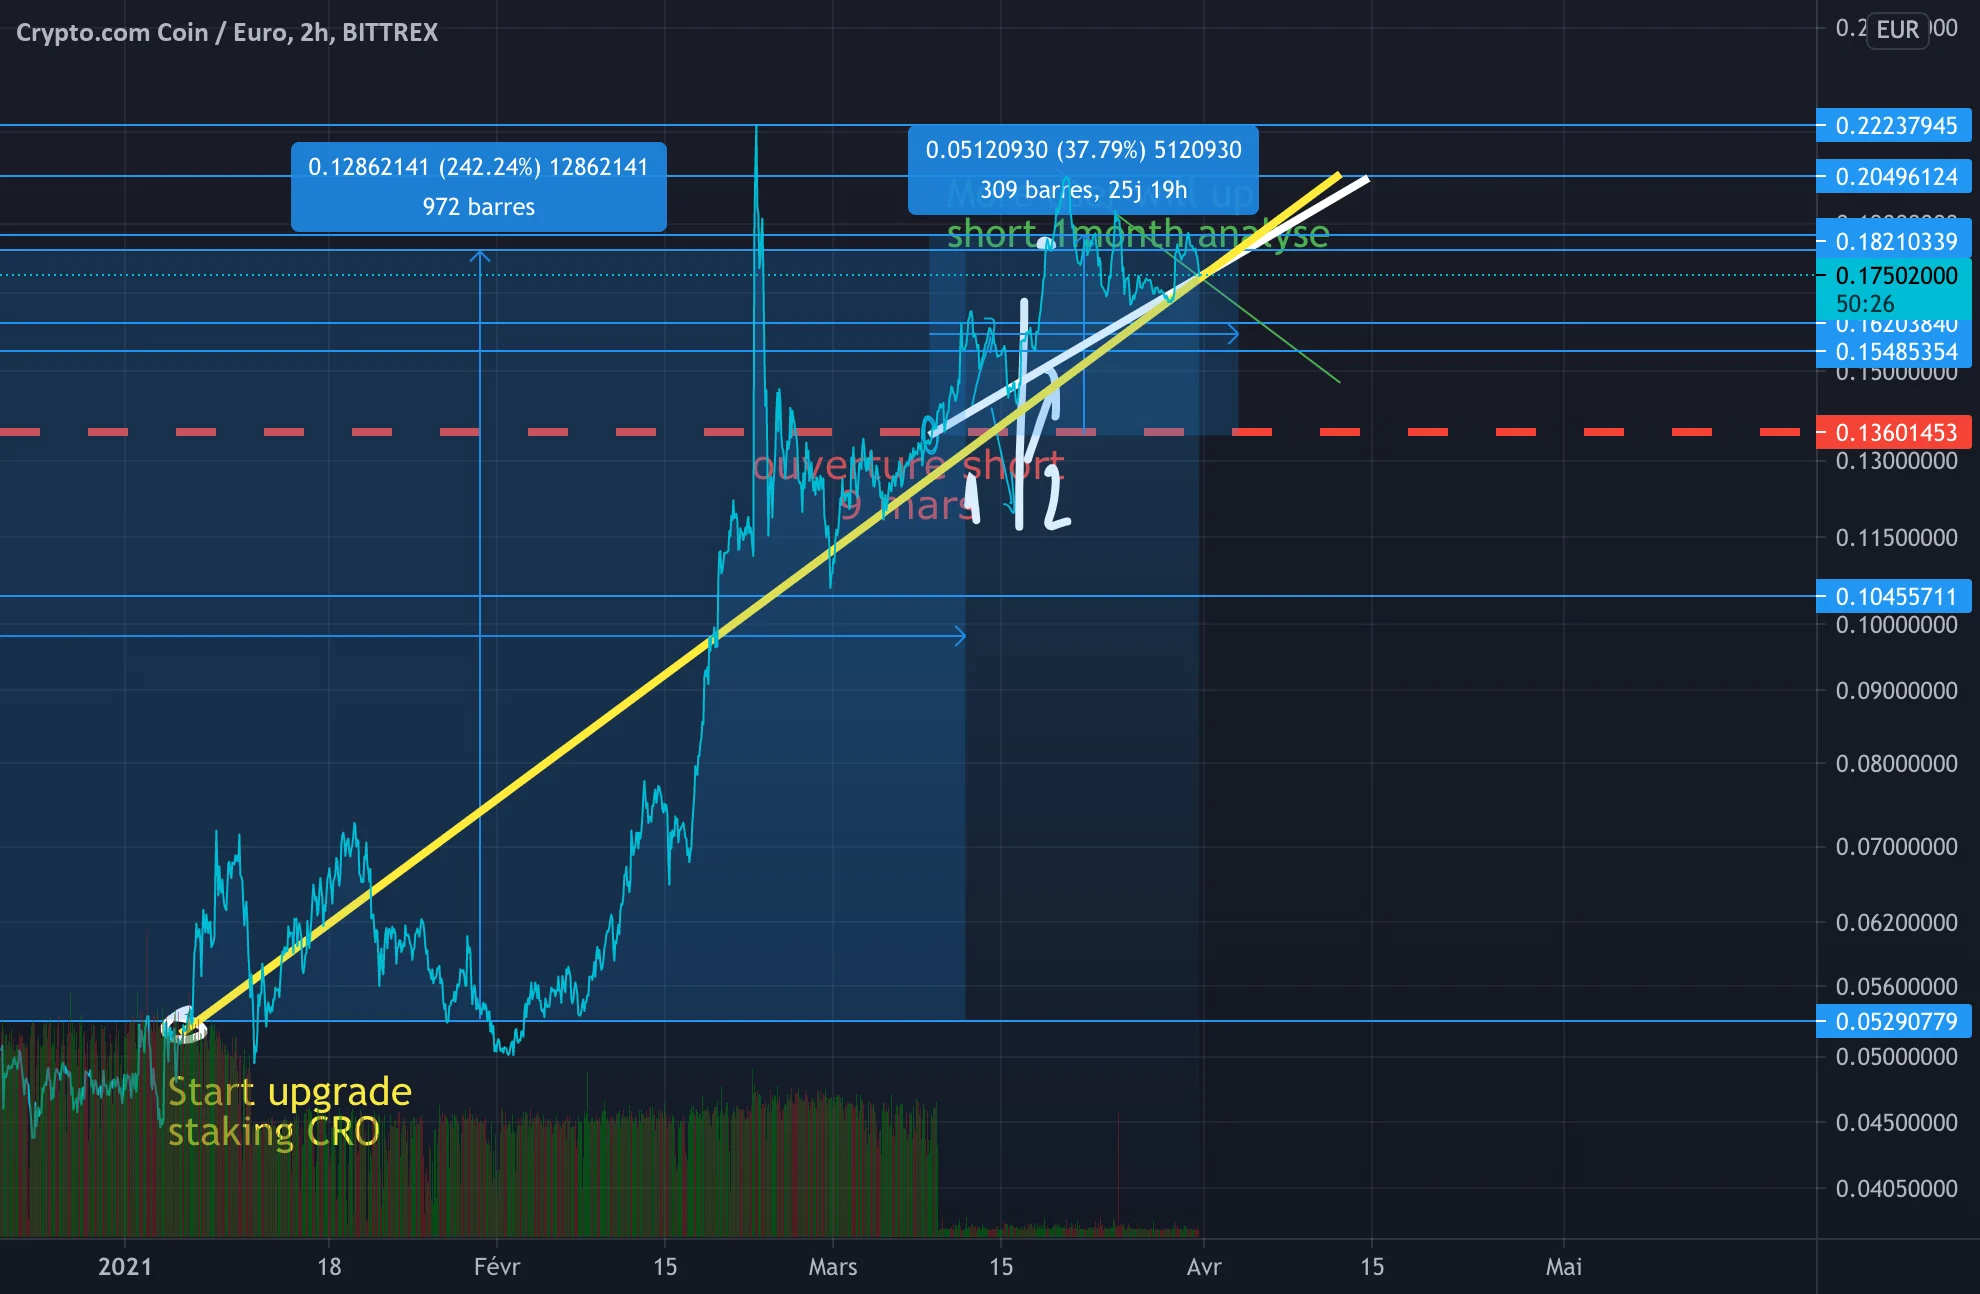Click the 0.04050000 price scale value
Image resolution: width=1980 pixels, height=1294 pixels.
(1896, 1189)
